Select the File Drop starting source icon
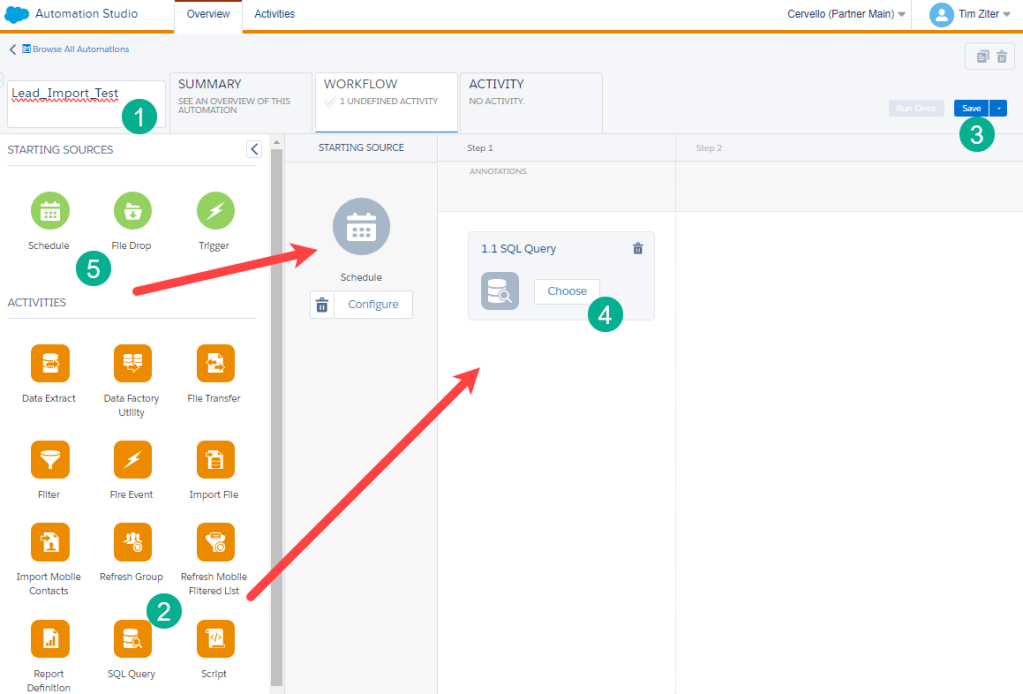Image resolution: width=1023 pixels, height=694 pixels. [x=131, y=211]
